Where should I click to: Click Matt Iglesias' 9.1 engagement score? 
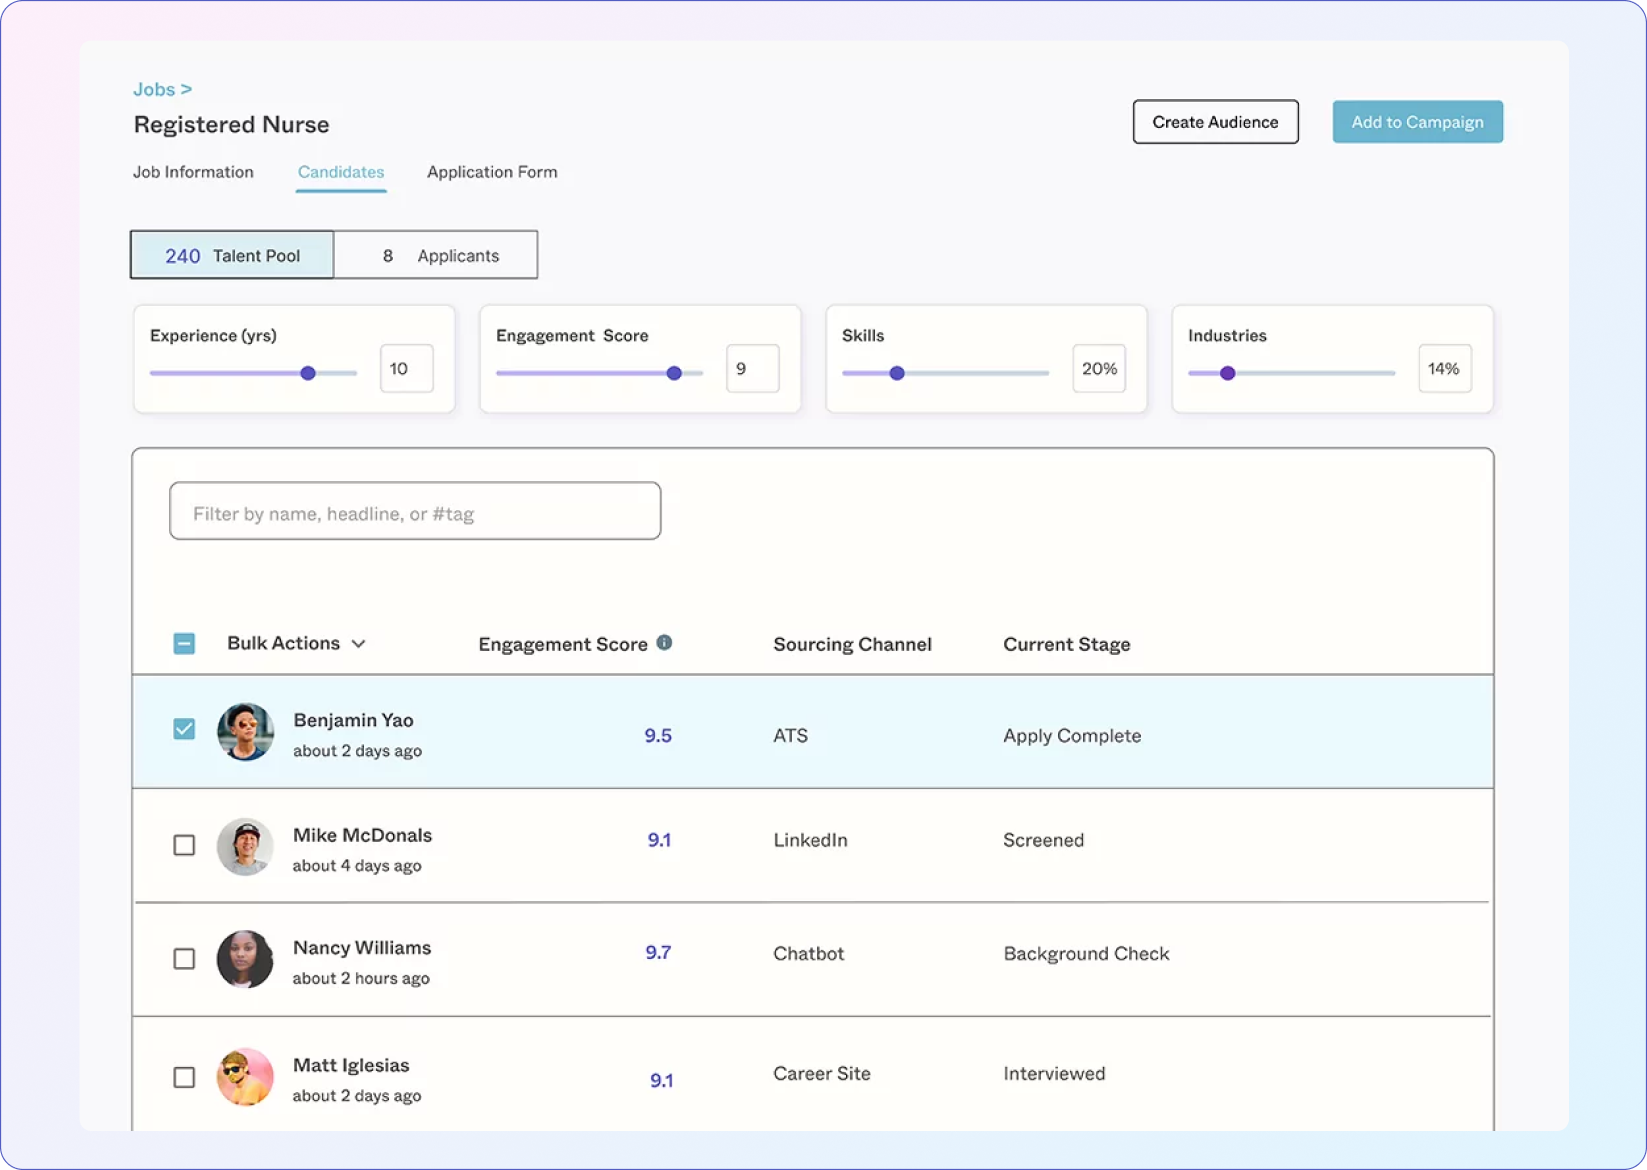pyautogui.click(x=661, y=1080)
